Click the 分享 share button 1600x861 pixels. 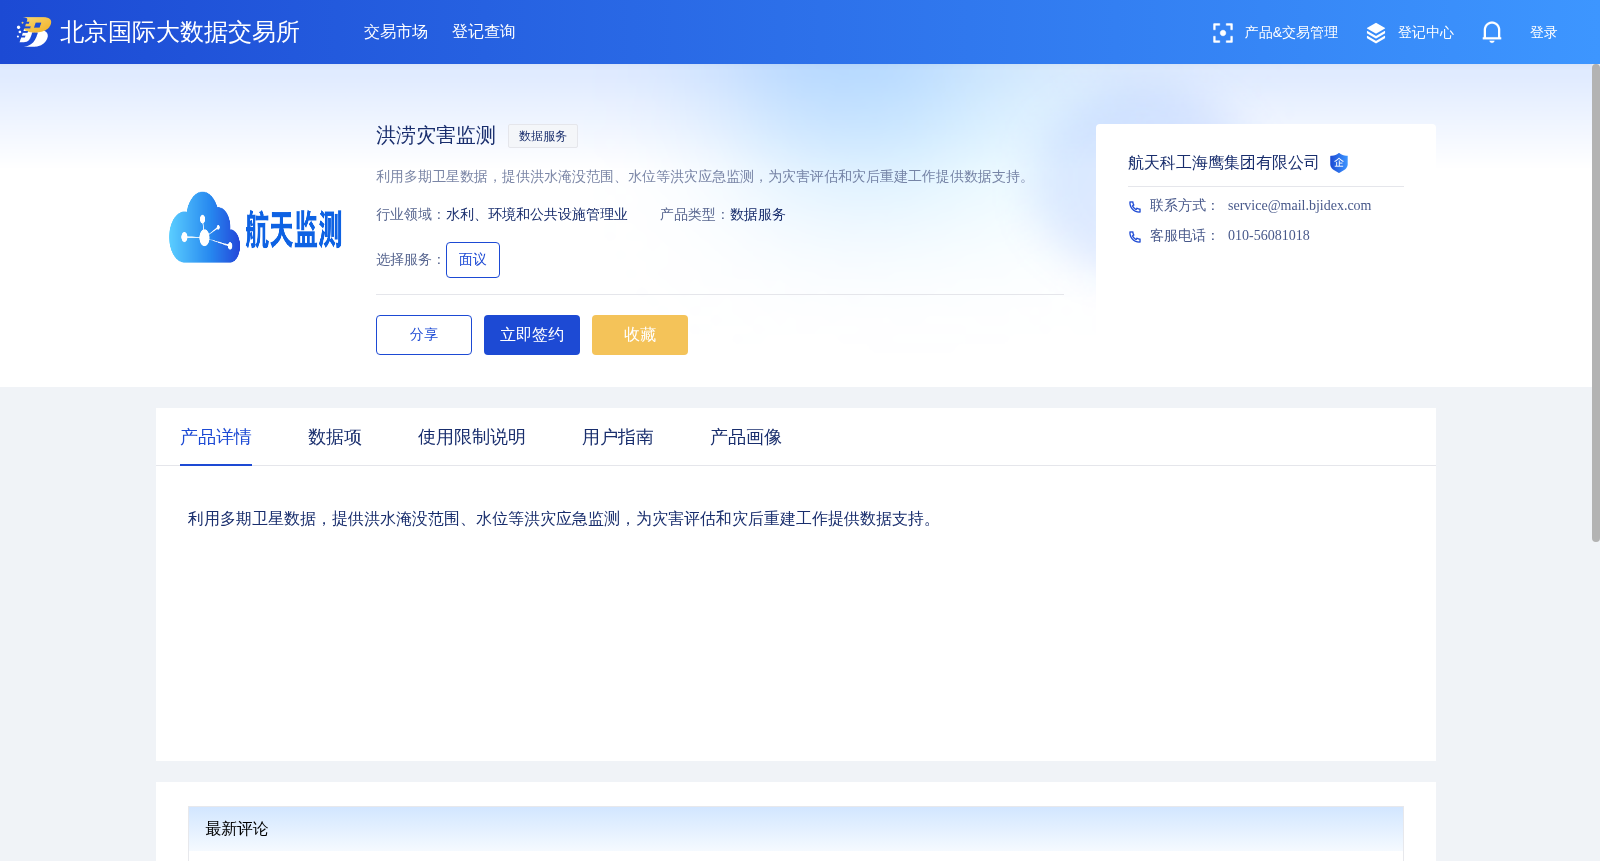click(424, 335)
